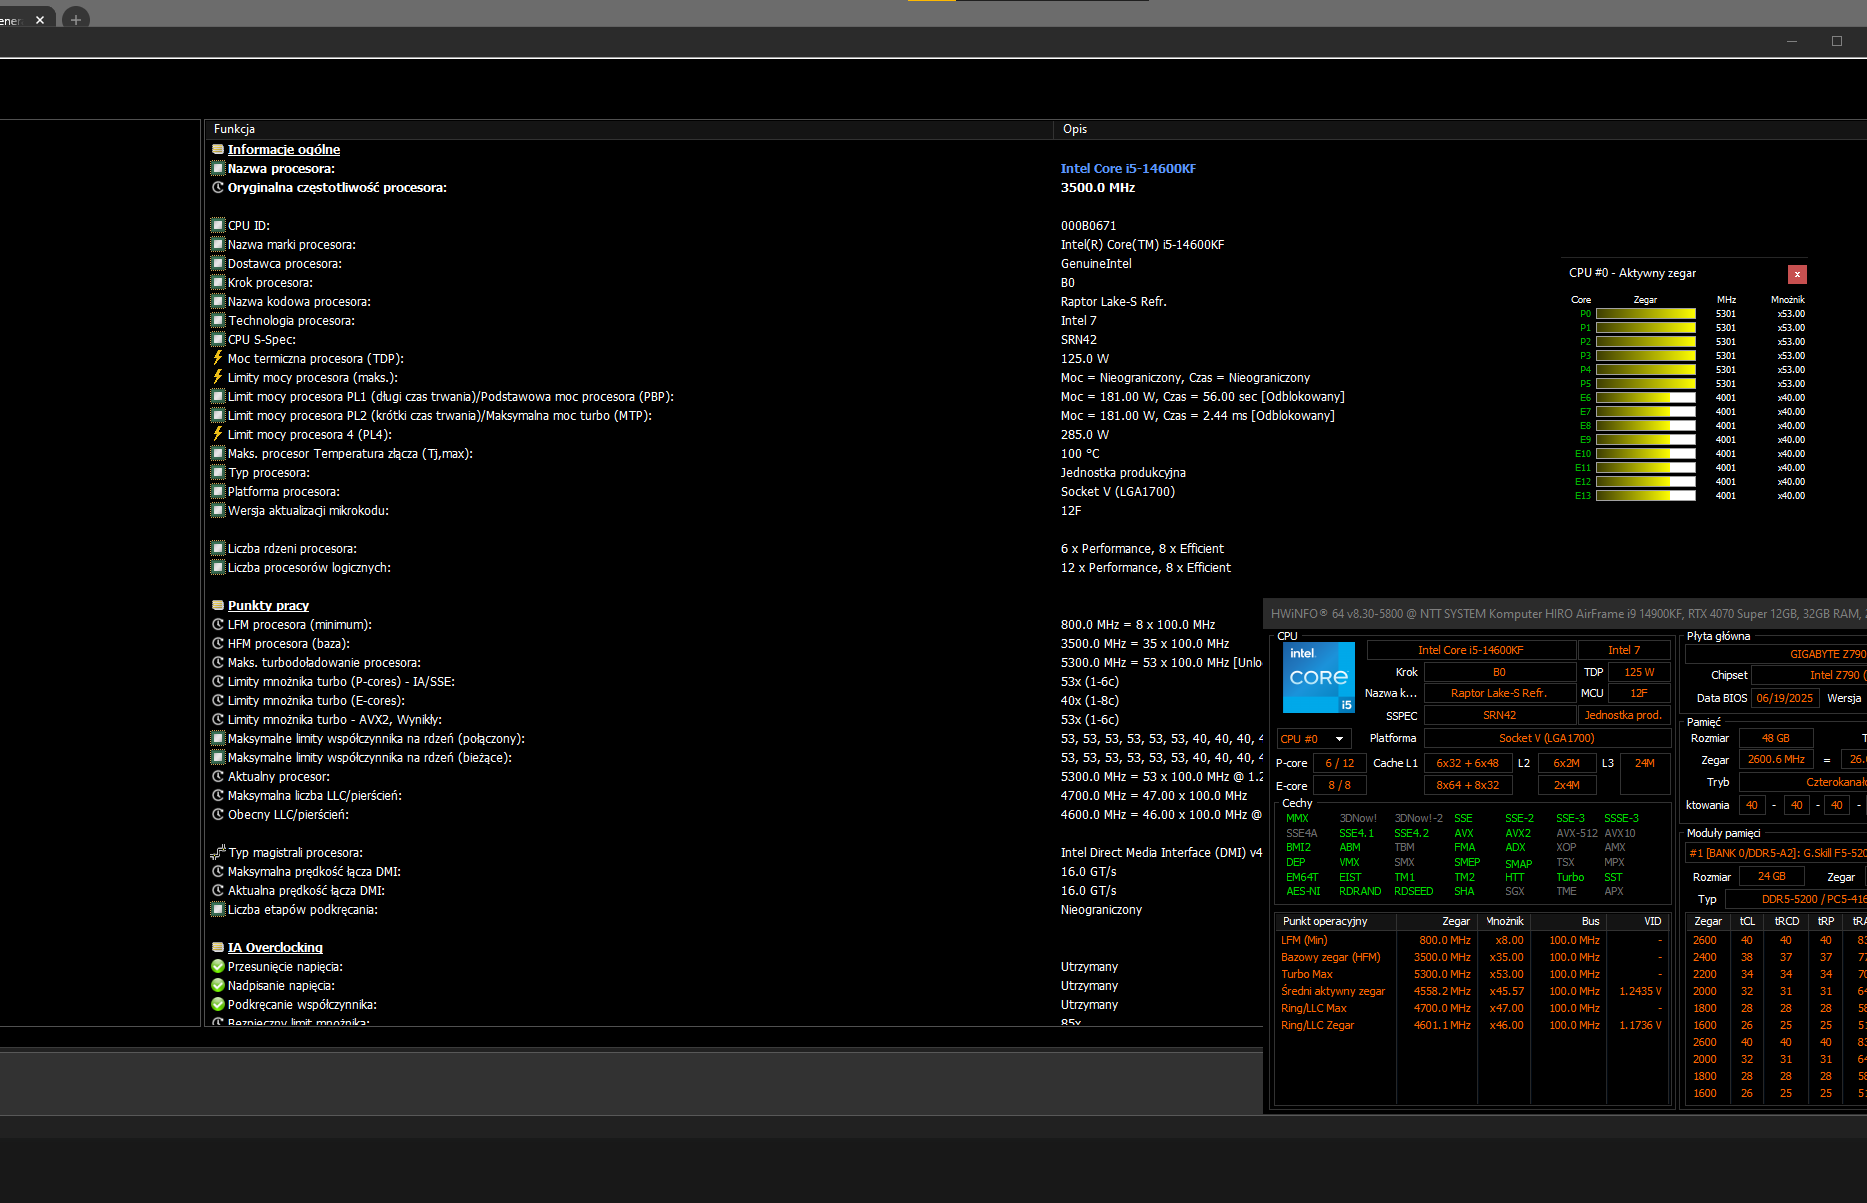Click the P0 core clock bar
The height and width of the screenshot is (1203, 1867).
click(1645, 314)
